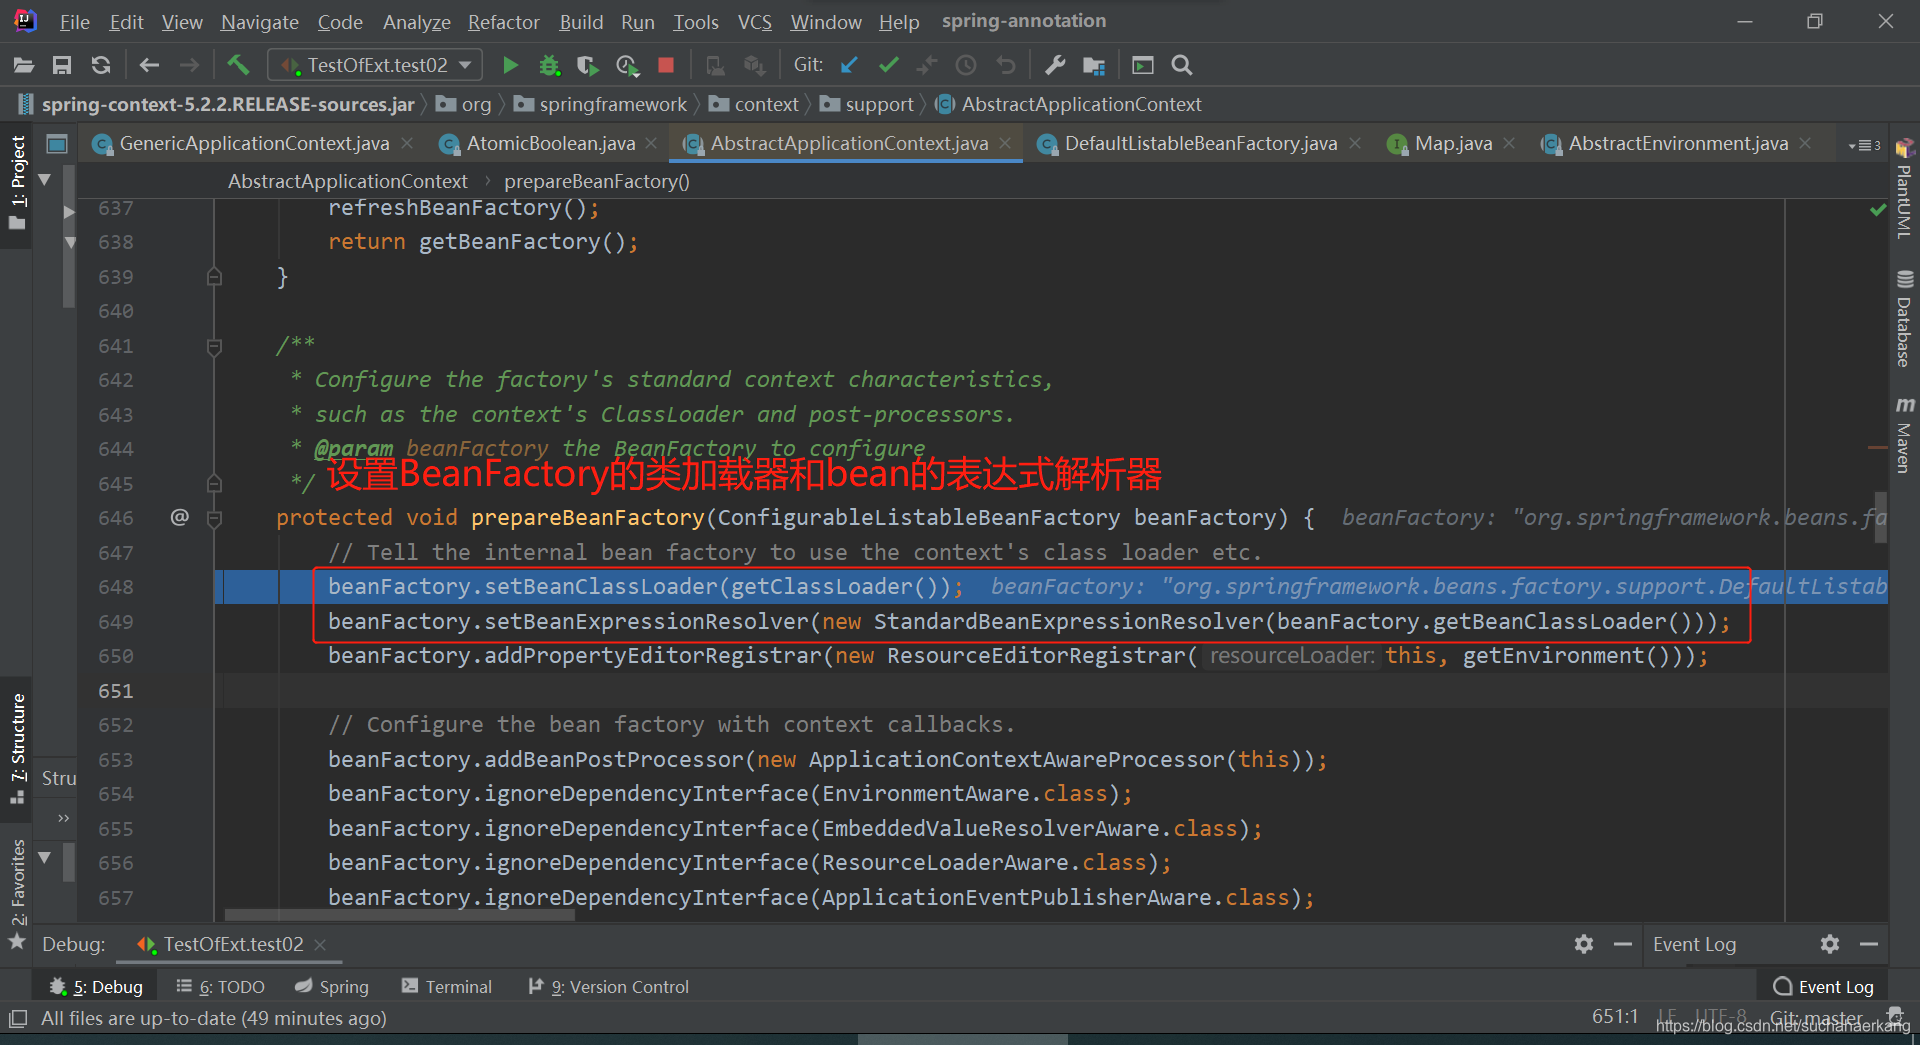Screen dimensions: 1920x1045
Task: Open Event Log from status bar
Action: point(1824,987)
